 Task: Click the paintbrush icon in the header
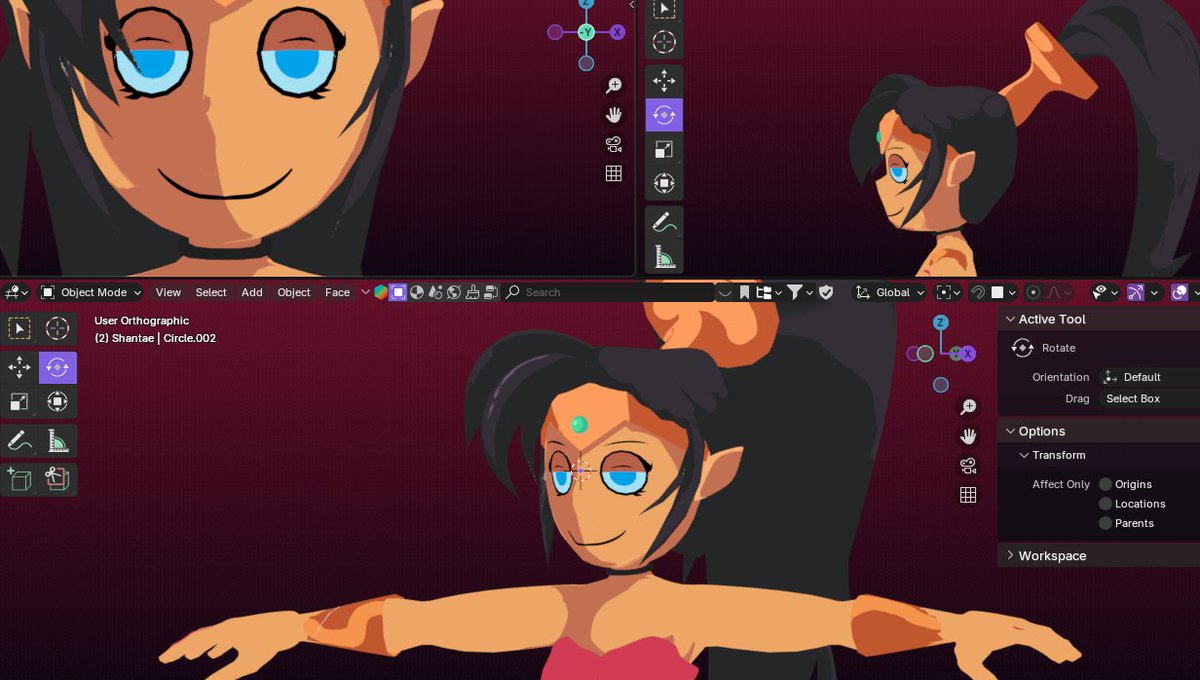472,292
